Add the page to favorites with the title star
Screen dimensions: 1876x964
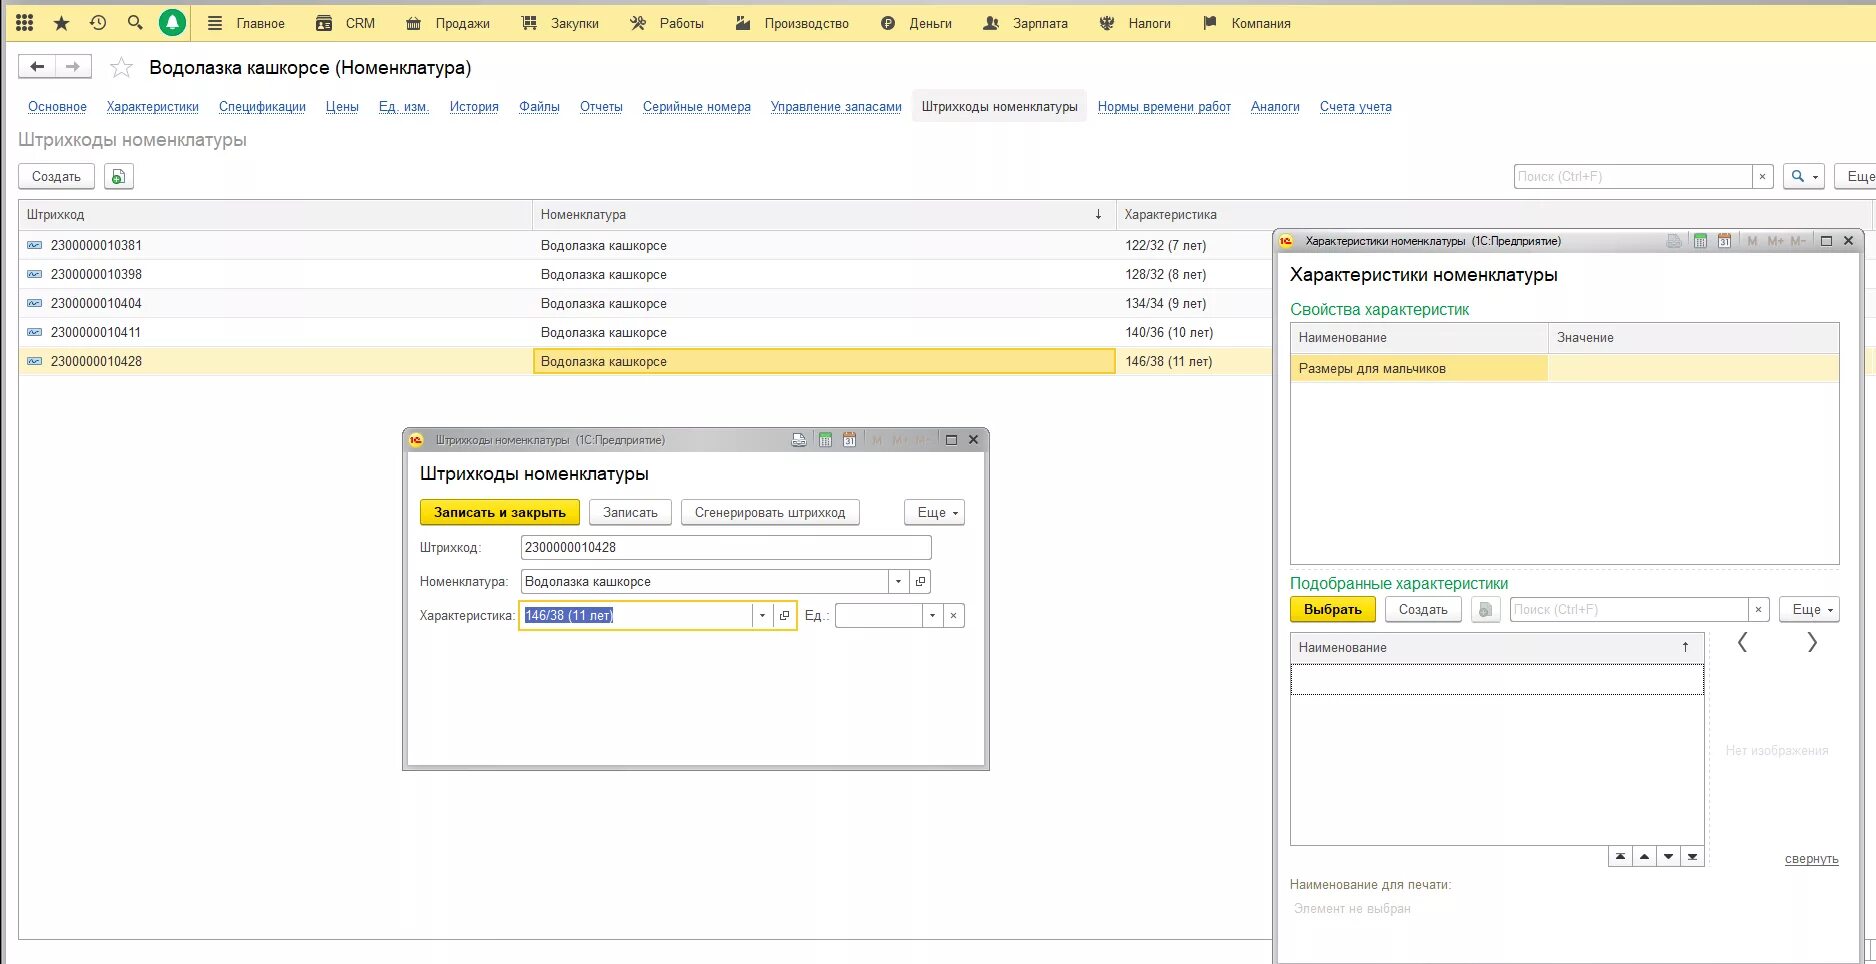[121, 67]
